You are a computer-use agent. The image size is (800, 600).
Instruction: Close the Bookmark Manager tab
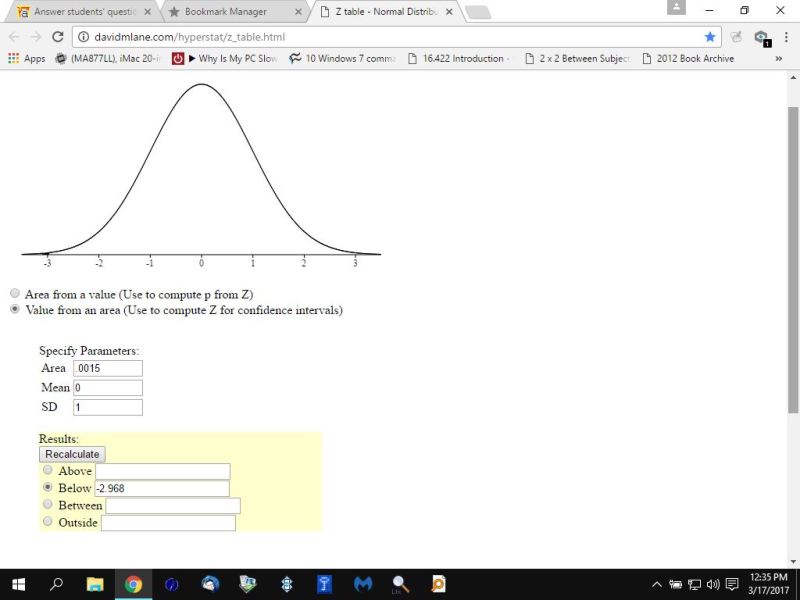click(298, 12)
